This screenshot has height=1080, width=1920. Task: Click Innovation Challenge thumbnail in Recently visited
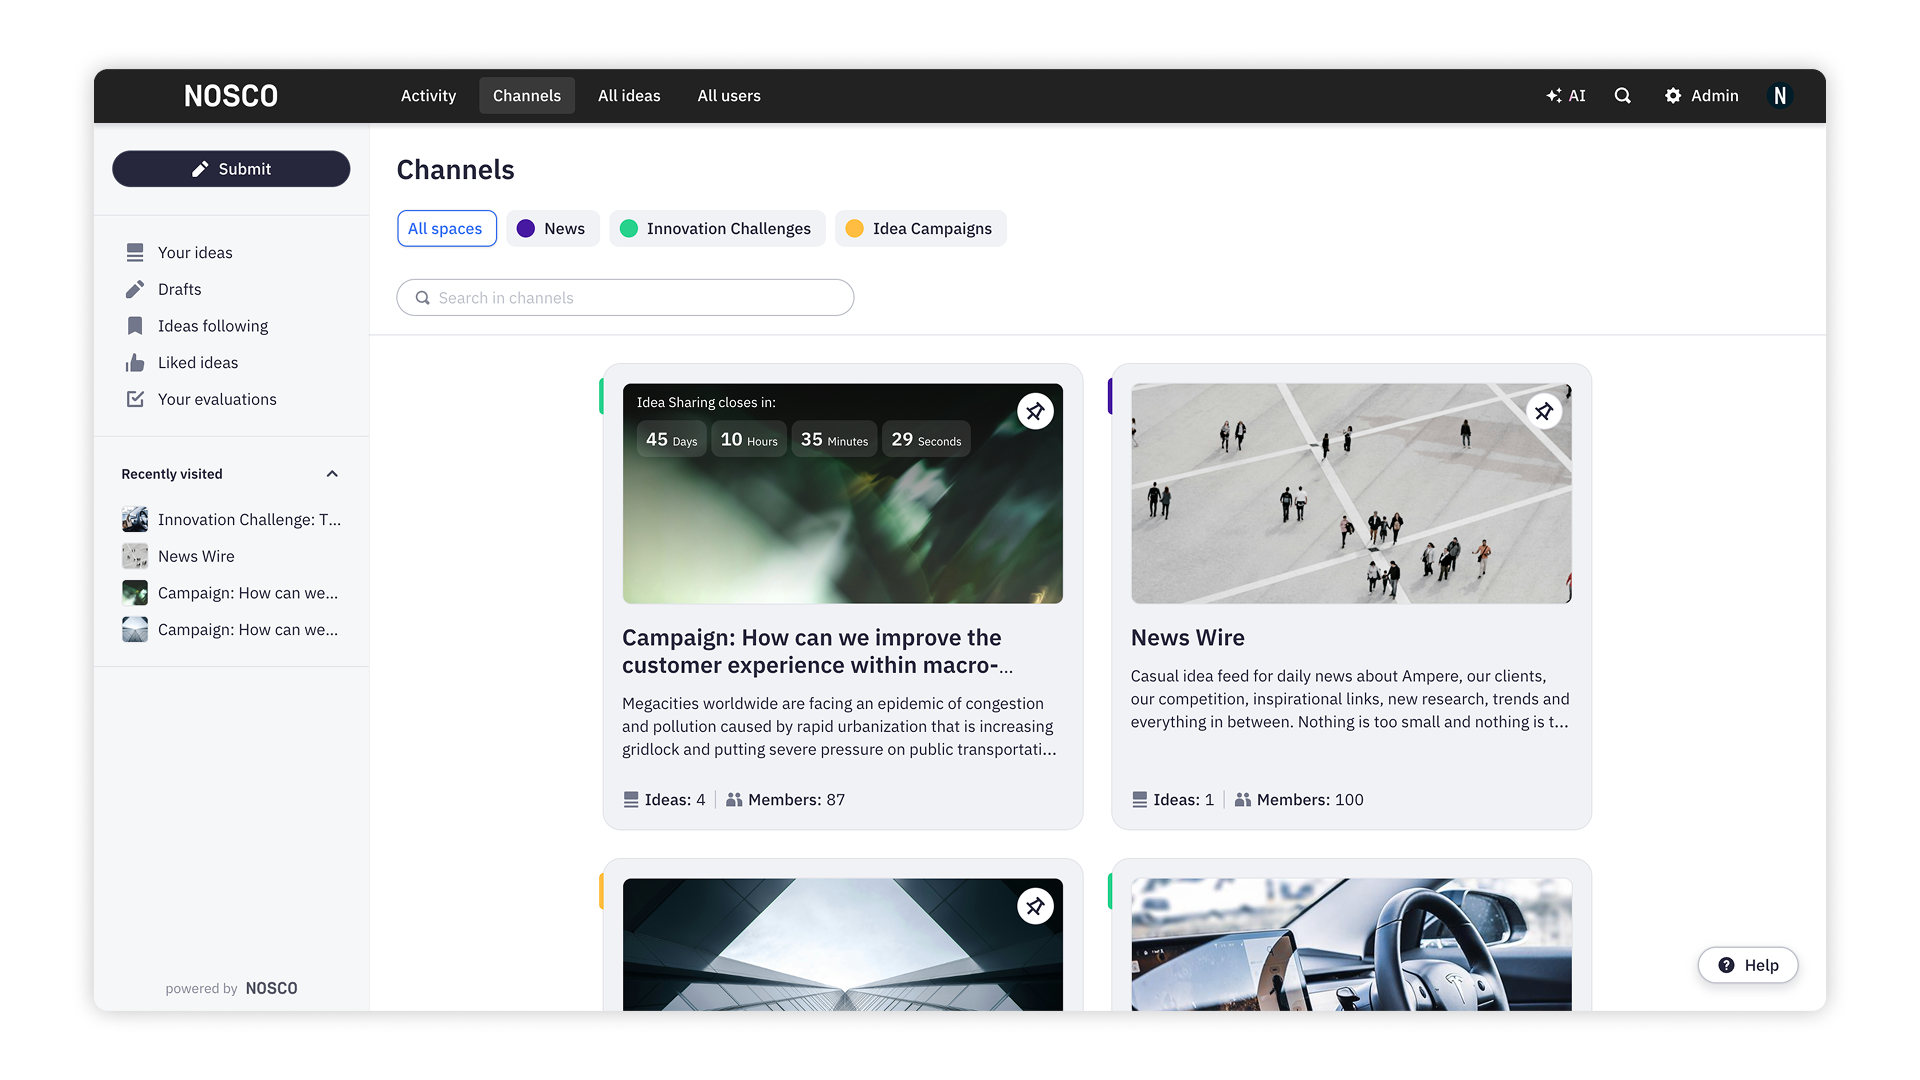(135, 519)
